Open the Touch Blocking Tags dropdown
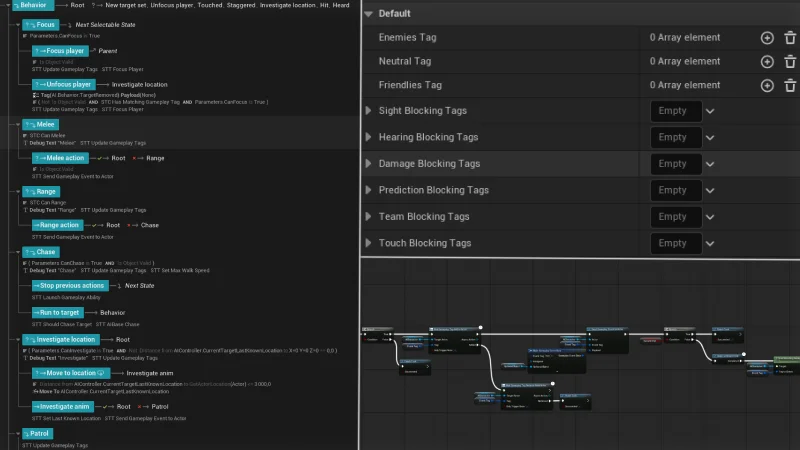This screenshot has width=800, height=450. (x=710, y=243)
